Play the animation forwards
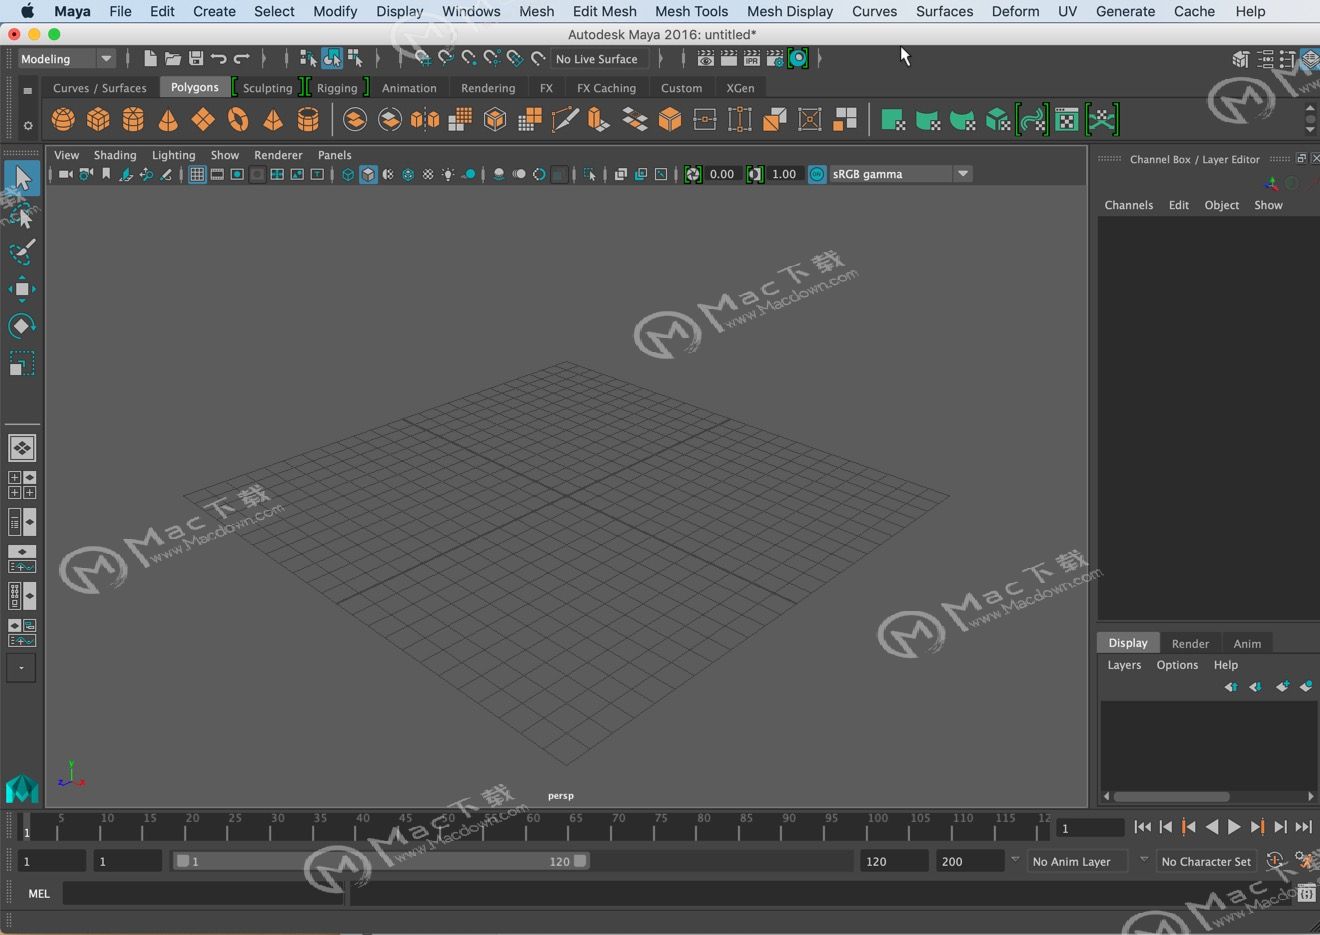Image resolution: width=1320 pixels, height=935 pixels. click(1234, 827)
